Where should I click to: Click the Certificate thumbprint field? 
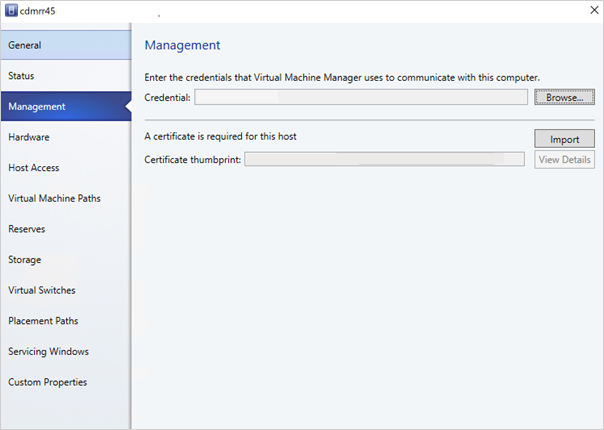[x=384, y=159]
